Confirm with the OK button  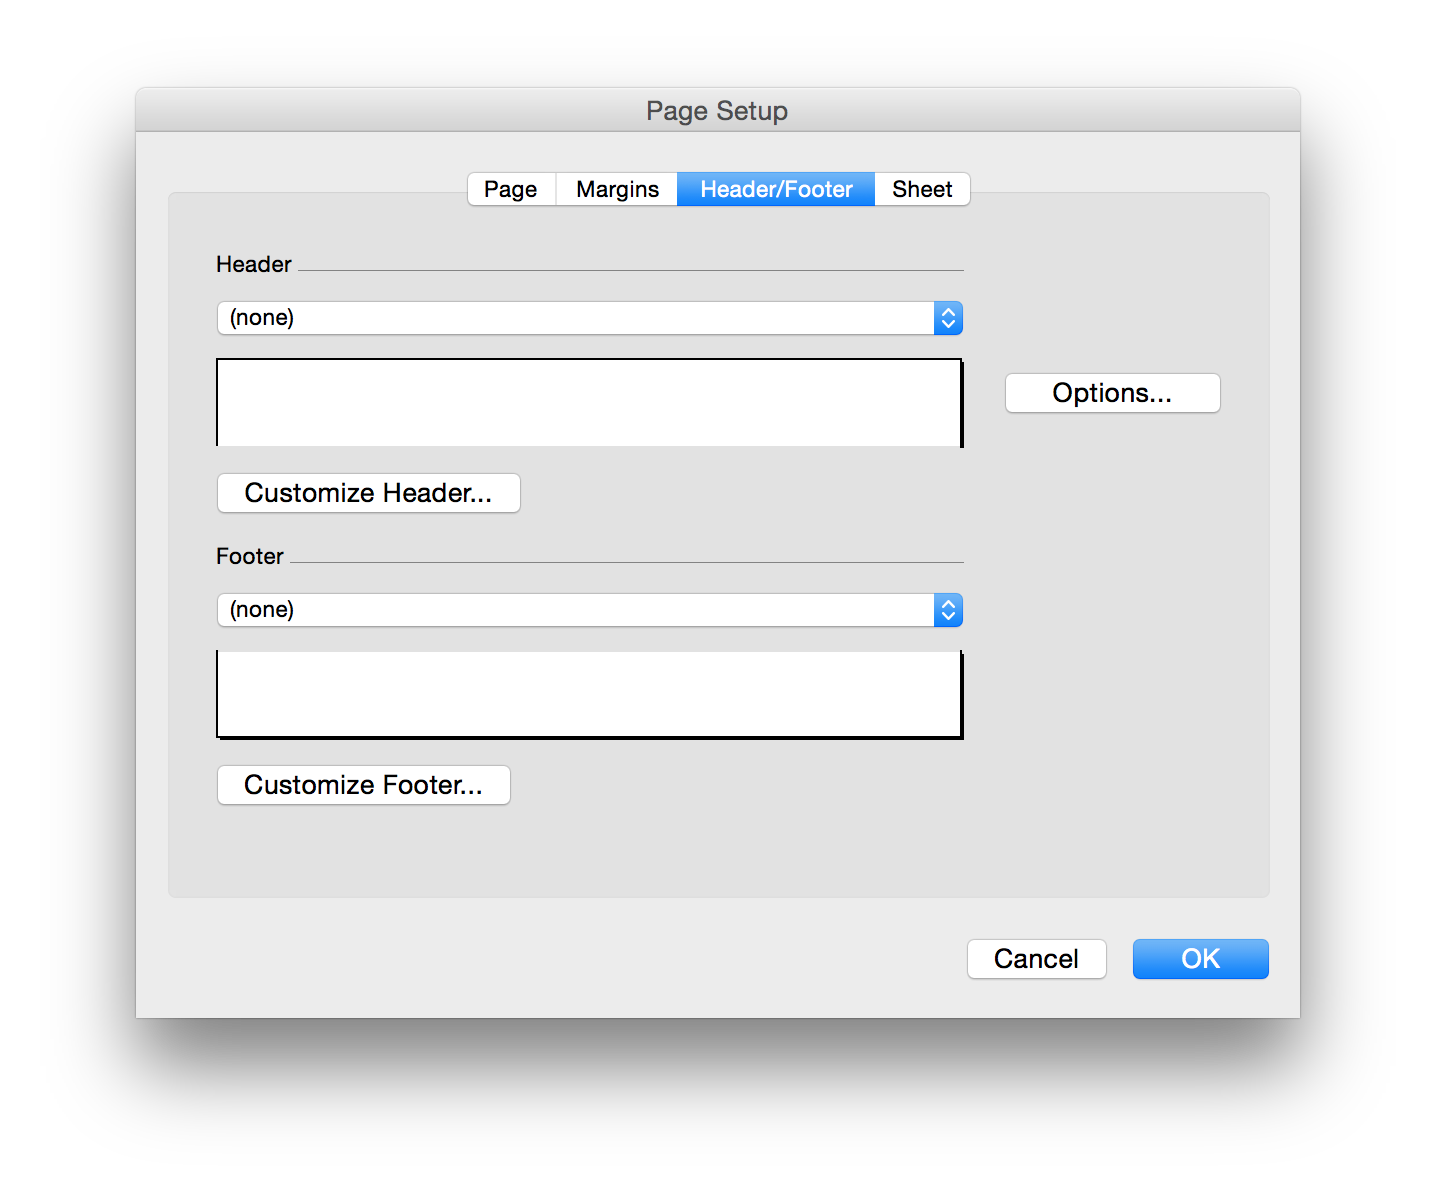[1200, 959]
